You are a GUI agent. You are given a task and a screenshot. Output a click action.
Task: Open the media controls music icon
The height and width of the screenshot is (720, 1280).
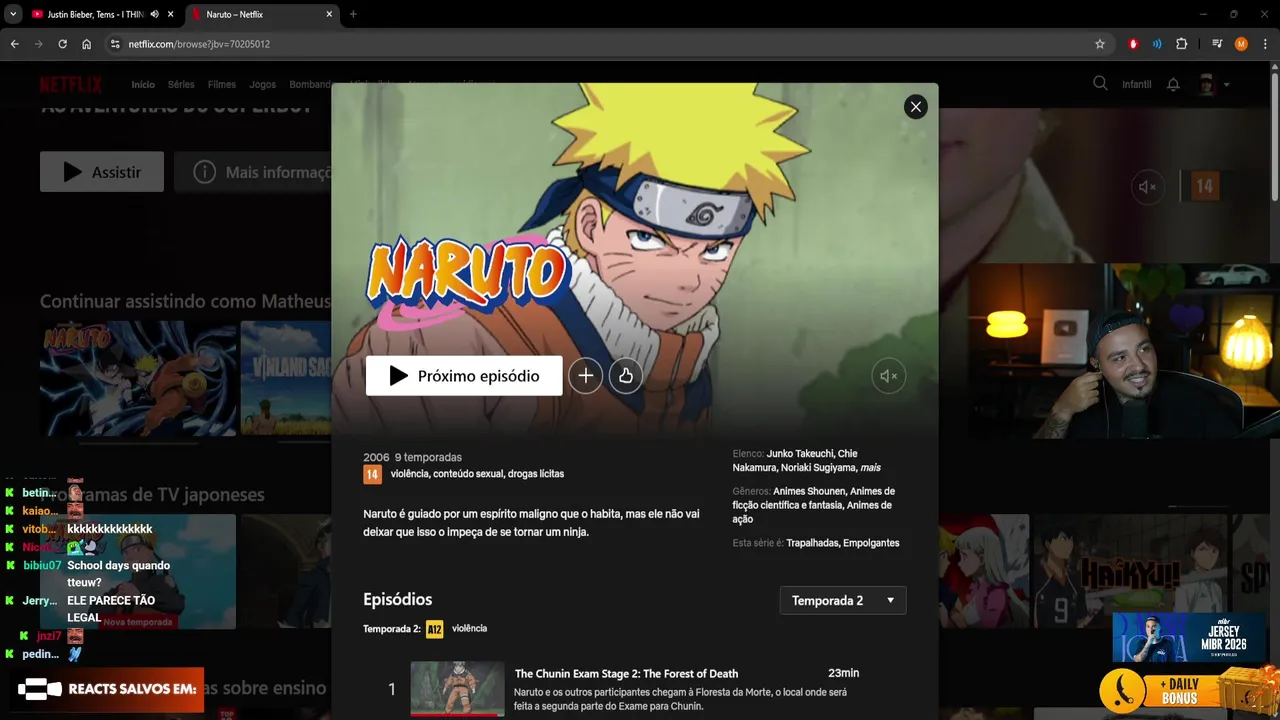pyautogui.click(x=1217, y=44)
